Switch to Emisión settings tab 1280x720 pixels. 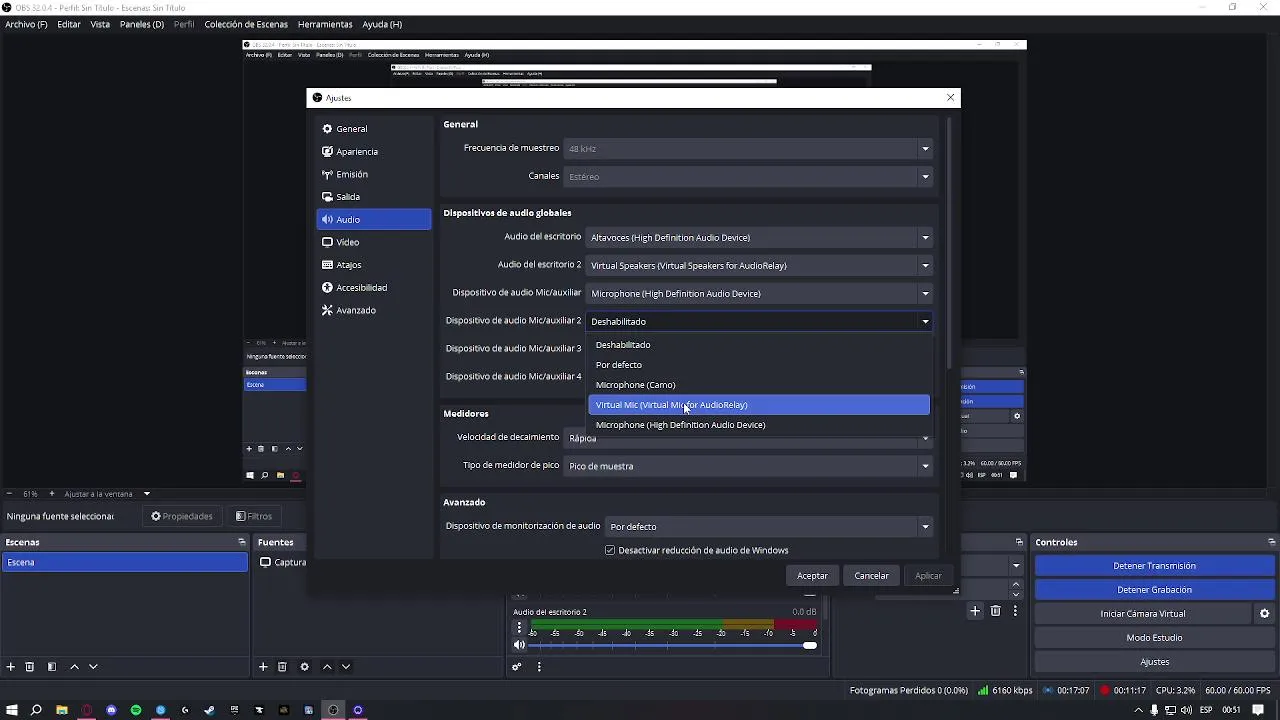(x=374, y=174)
